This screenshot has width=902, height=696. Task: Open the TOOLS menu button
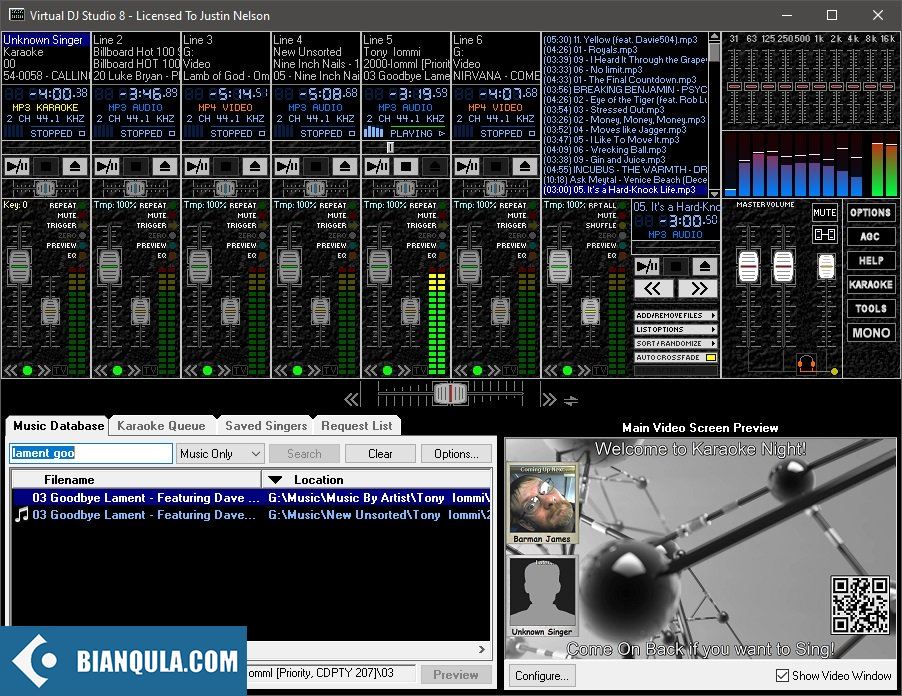(870, 308)
